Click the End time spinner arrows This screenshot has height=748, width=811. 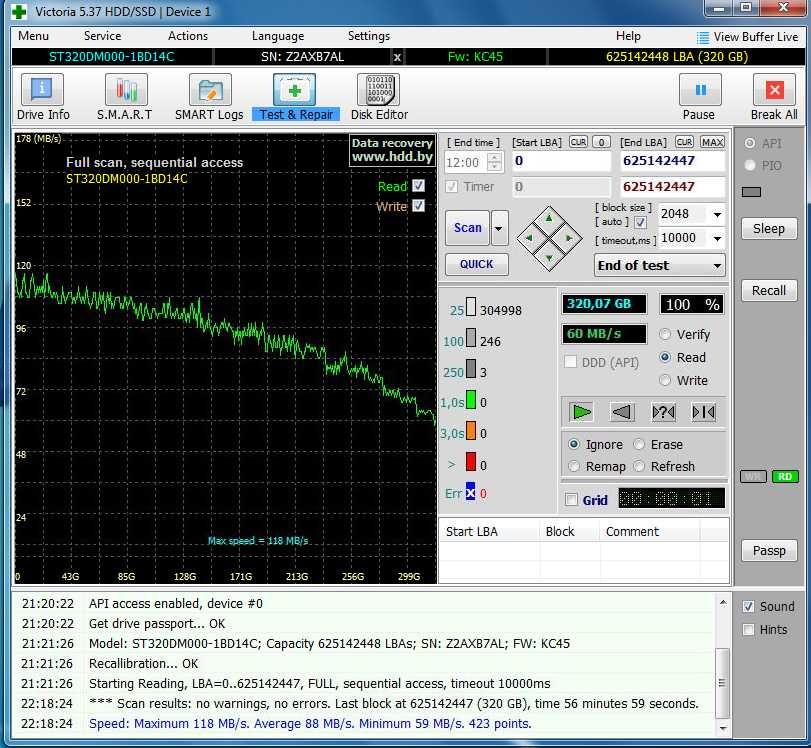coord(495,162)
